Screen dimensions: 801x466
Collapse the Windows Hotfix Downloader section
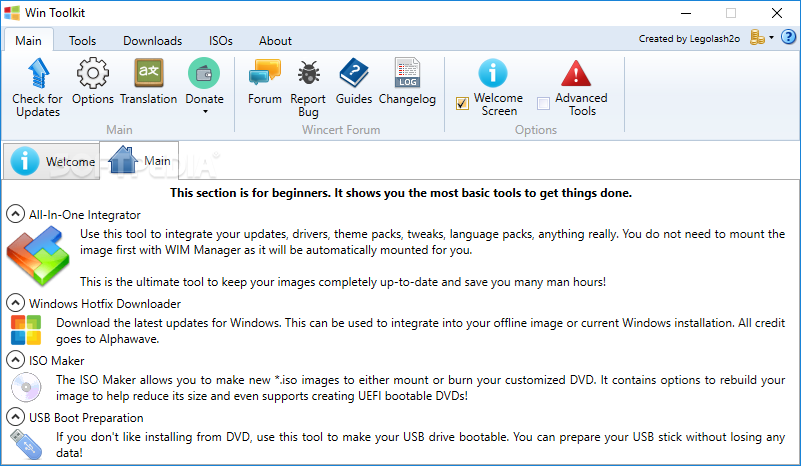[15, 303]
